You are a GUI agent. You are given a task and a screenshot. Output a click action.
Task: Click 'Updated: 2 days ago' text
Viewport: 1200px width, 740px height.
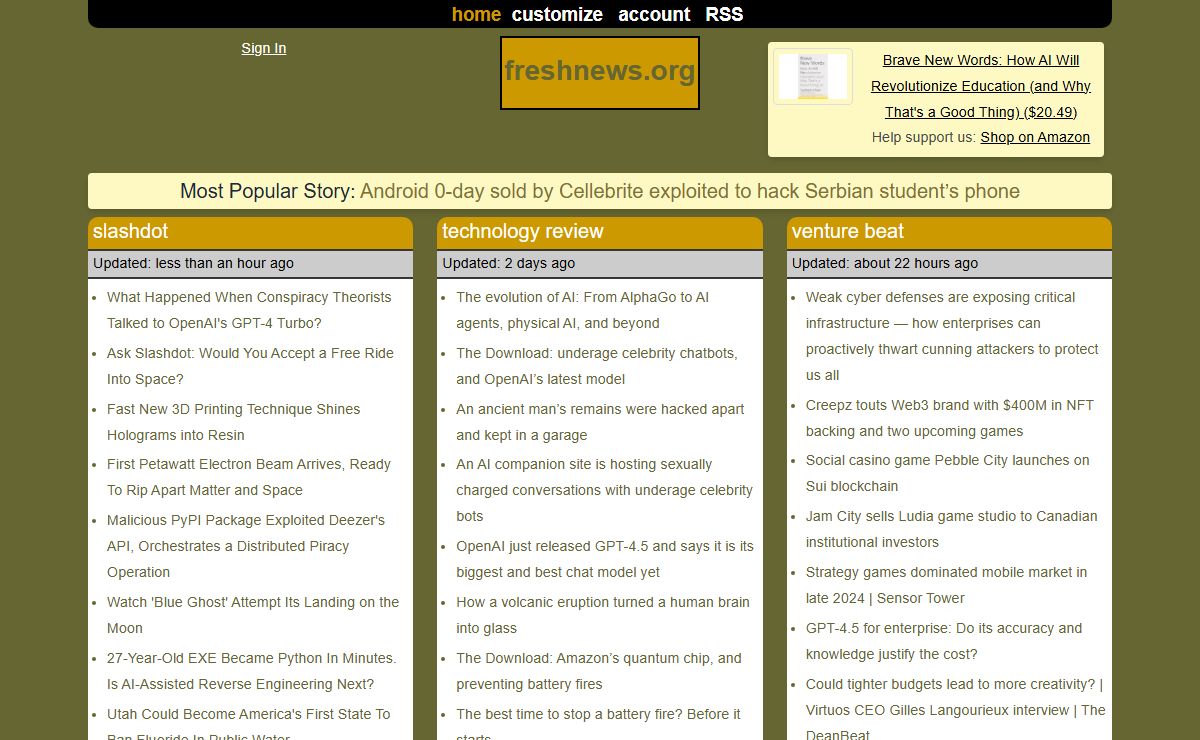509,263
